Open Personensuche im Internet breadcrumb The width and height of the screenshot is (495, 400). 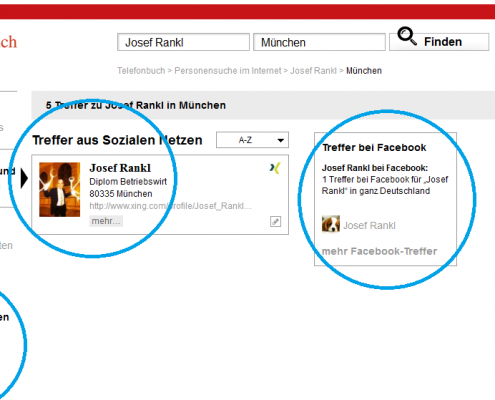(x=228, y=71)
